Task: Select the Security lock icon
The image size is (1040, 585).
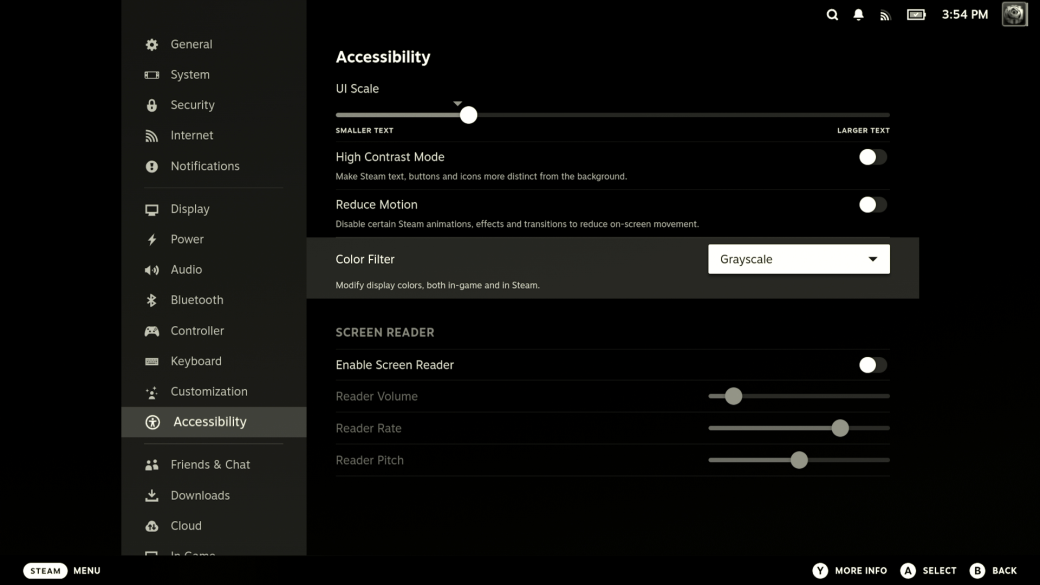Action: point(152,105)
